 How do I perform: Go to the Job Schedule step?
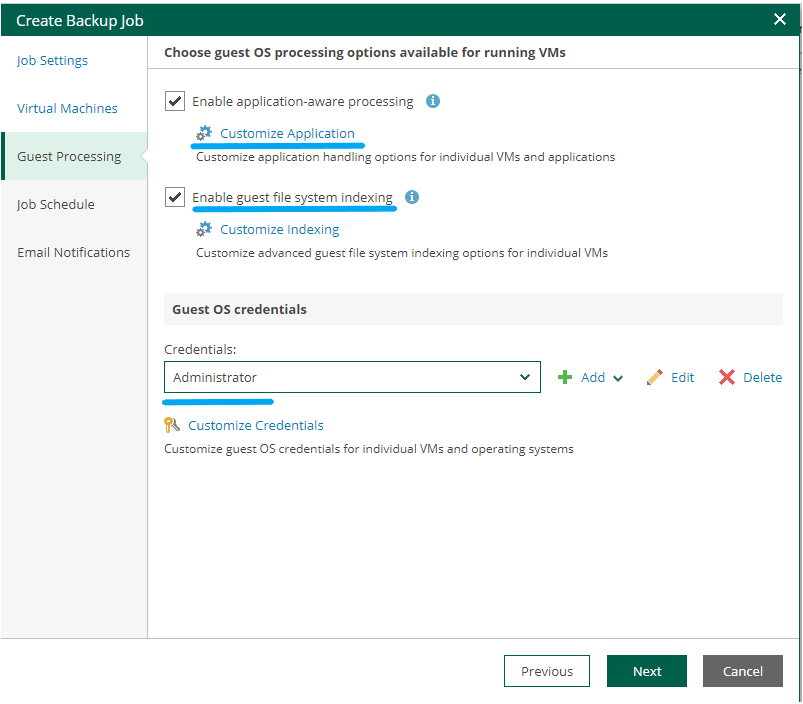(55, 204)
